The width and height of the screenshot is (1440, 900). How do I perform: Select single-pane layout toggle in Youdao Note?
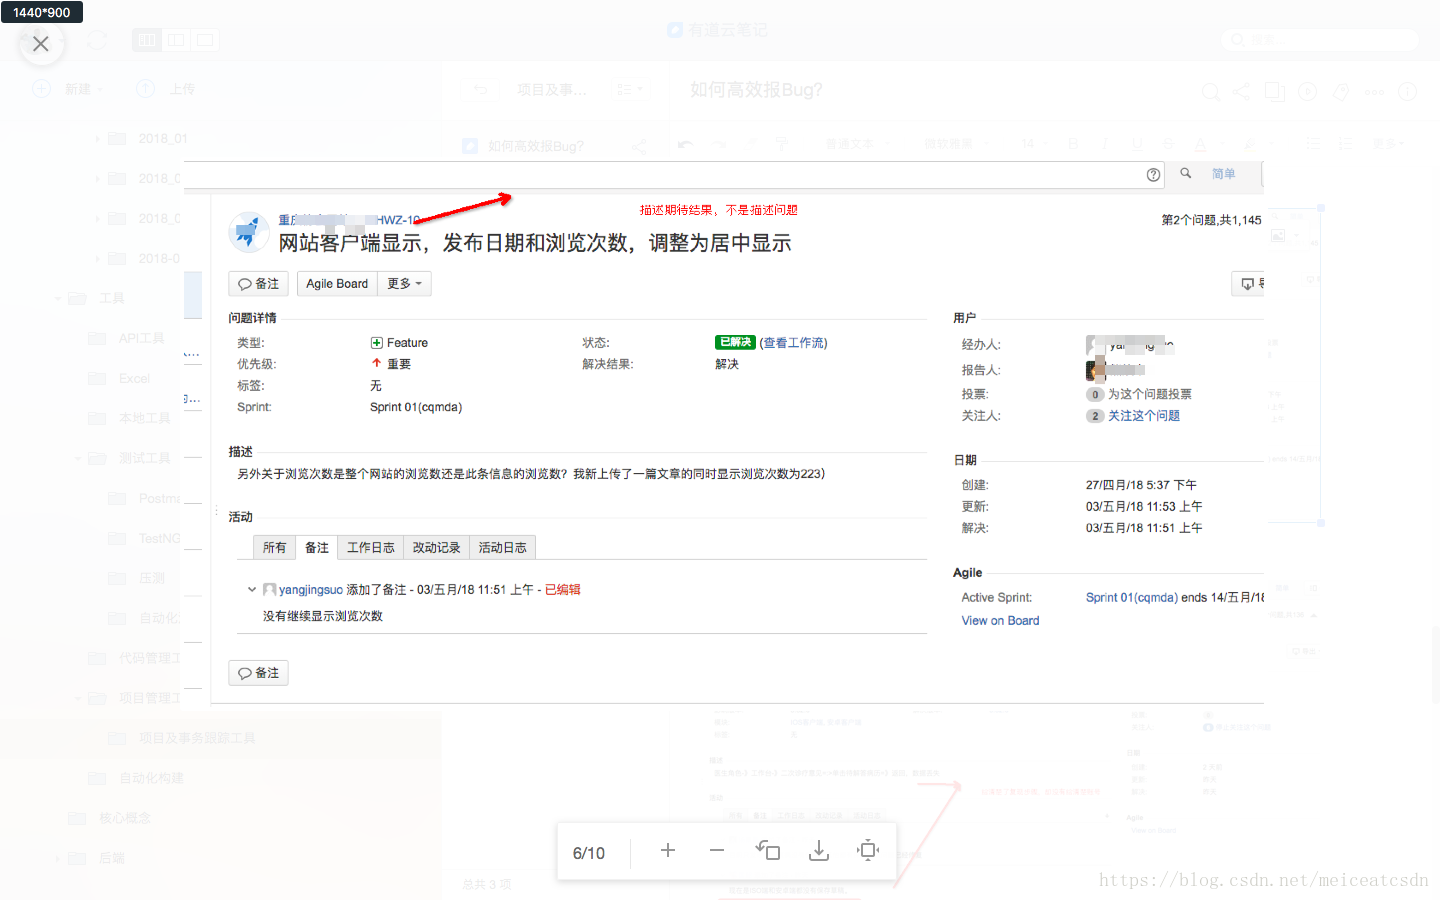tap(205, 40)
